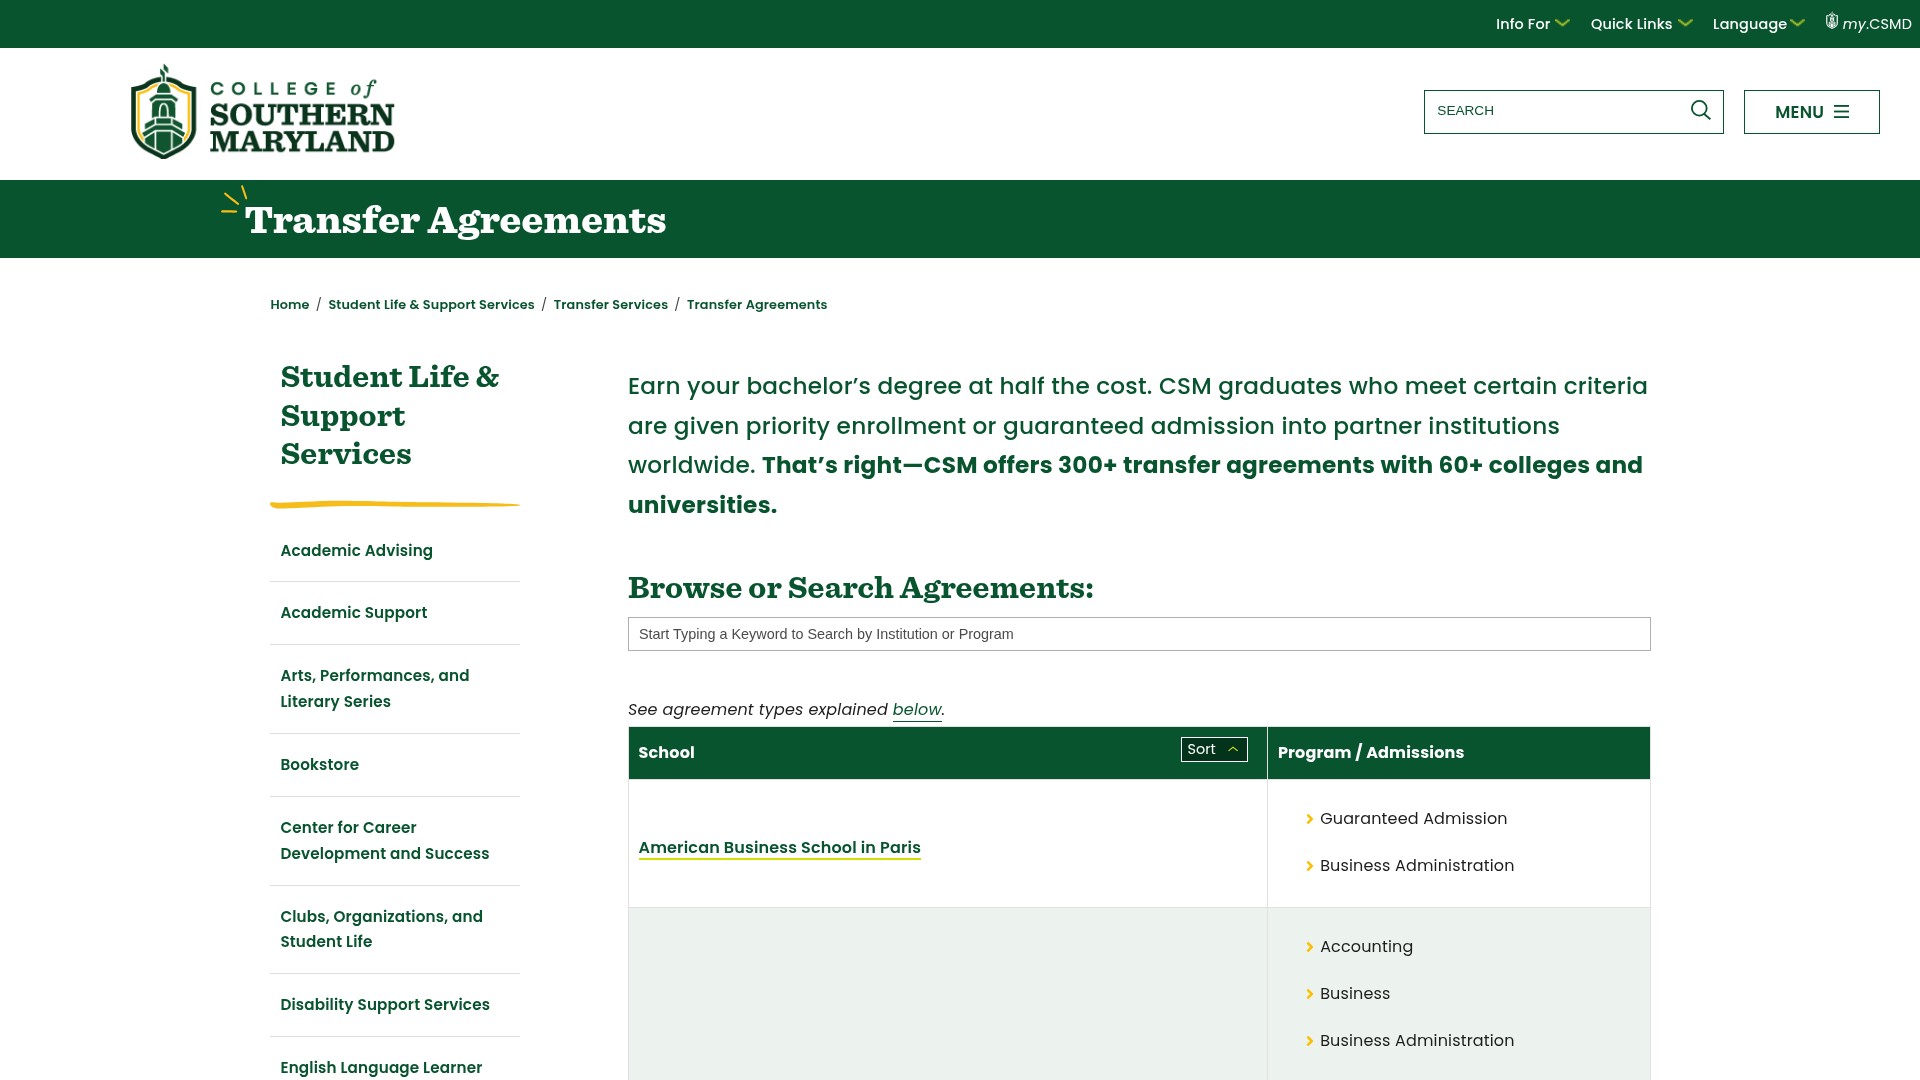The width and height of the screenshot is (1920, 1080).
Task: Click the College of Southern Maryland logo
Action: click(x=263, y=112)
